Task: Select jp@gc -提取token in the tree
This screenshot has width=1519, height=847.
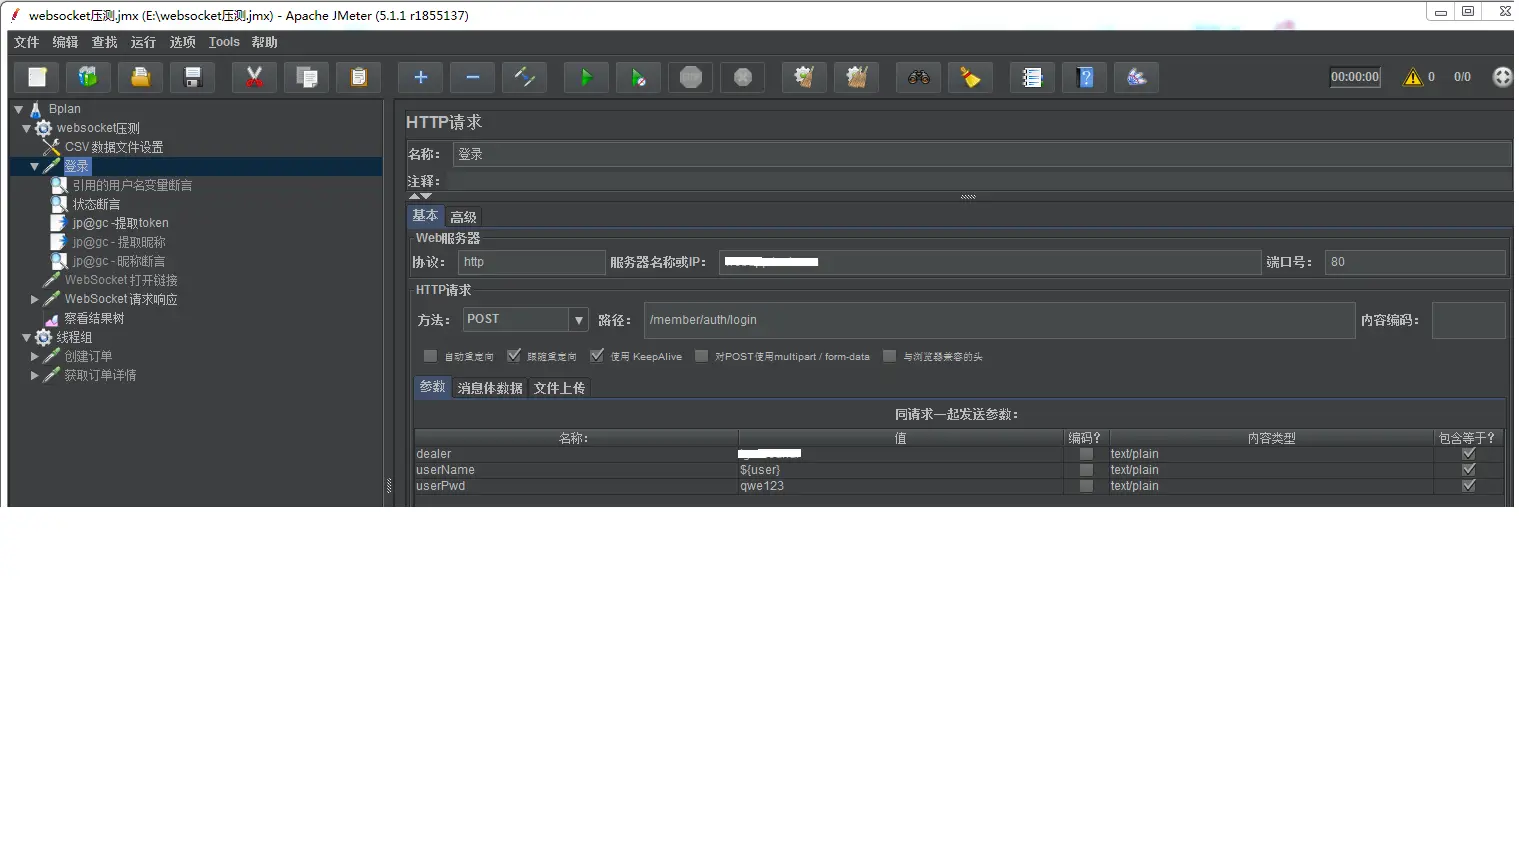Action: (120, 223)
